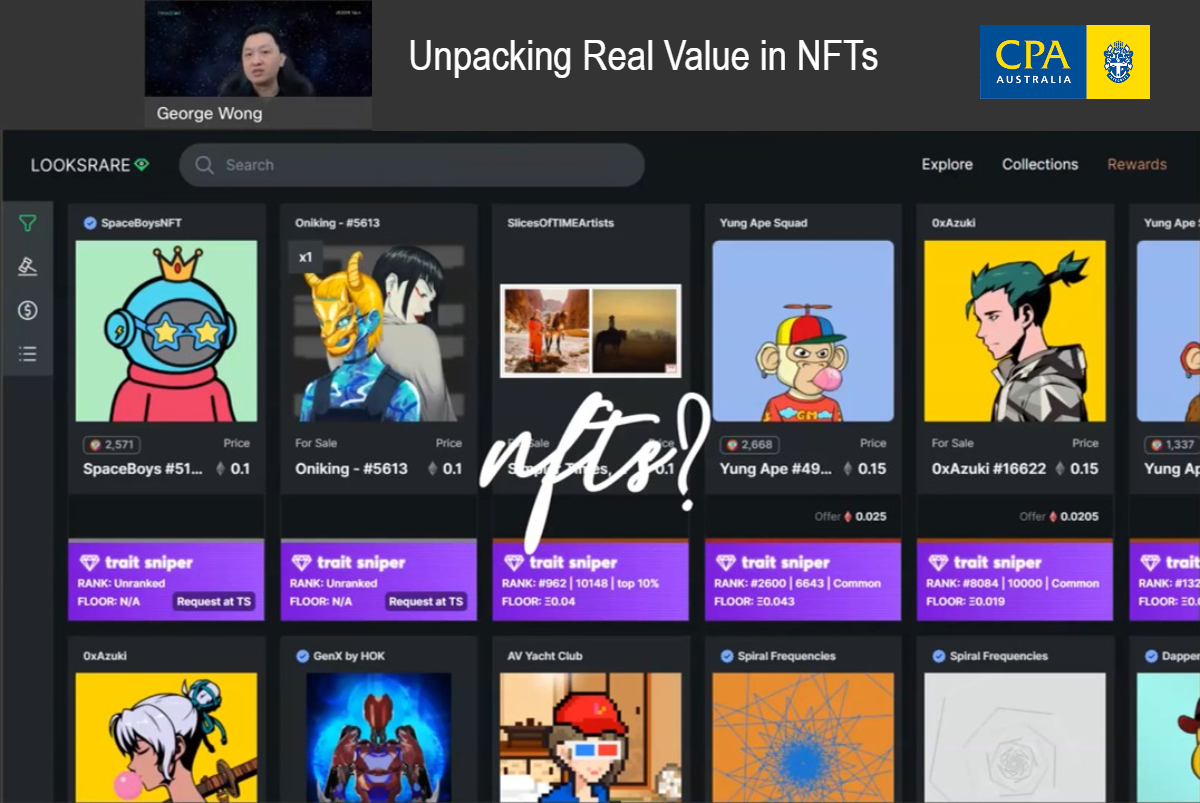This screenshot has width=1200, height=803.
Task: Click the 2,668 rarity badge on Yung Ape
Action: (x=748, y=444)
